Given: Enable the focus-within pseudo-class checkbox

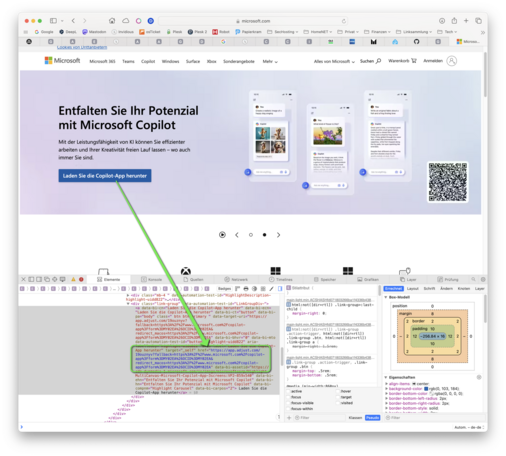Looking at the screenshot, I should (289, 409).
